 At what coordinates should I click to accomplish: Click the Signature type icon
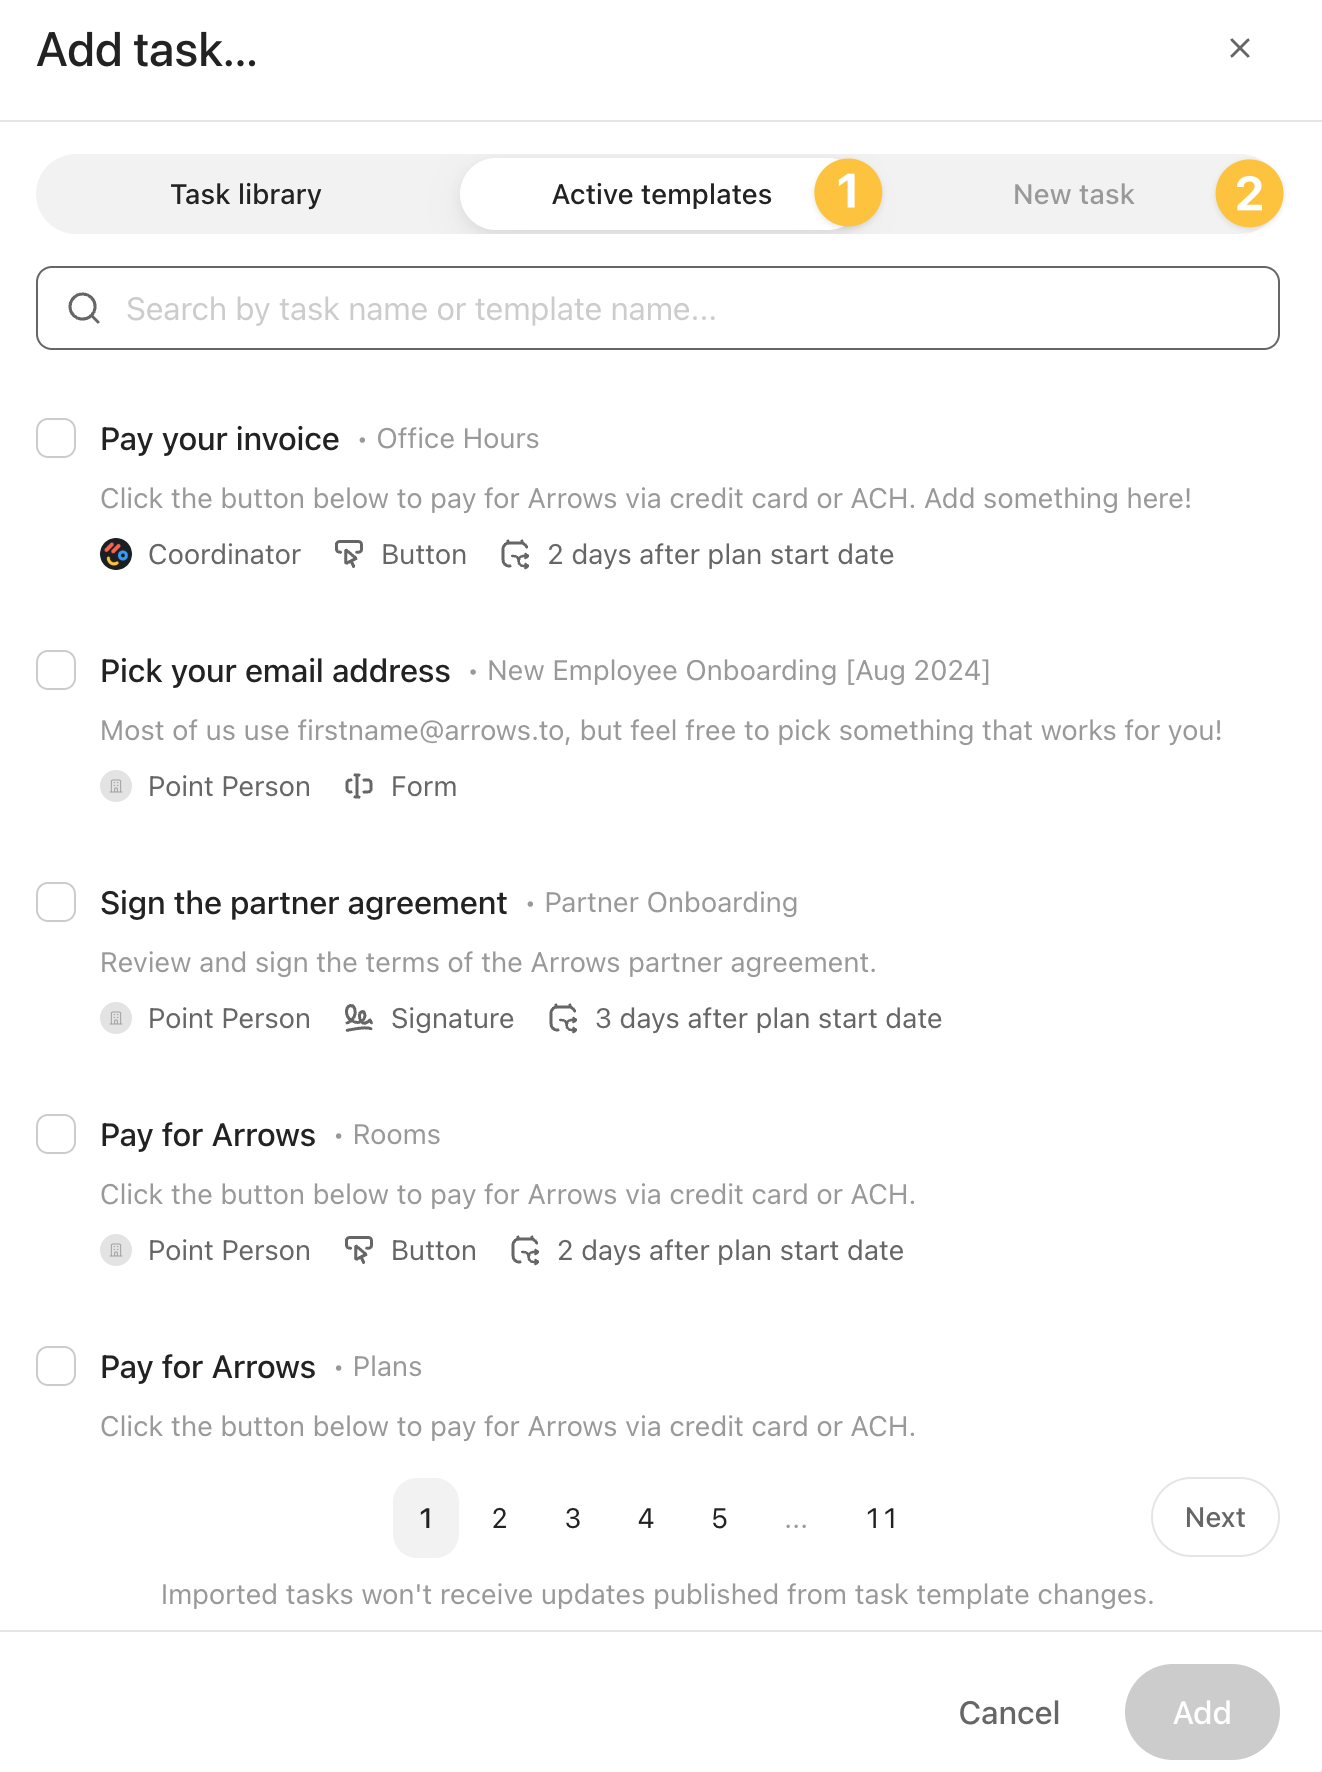pos(358,1018)
